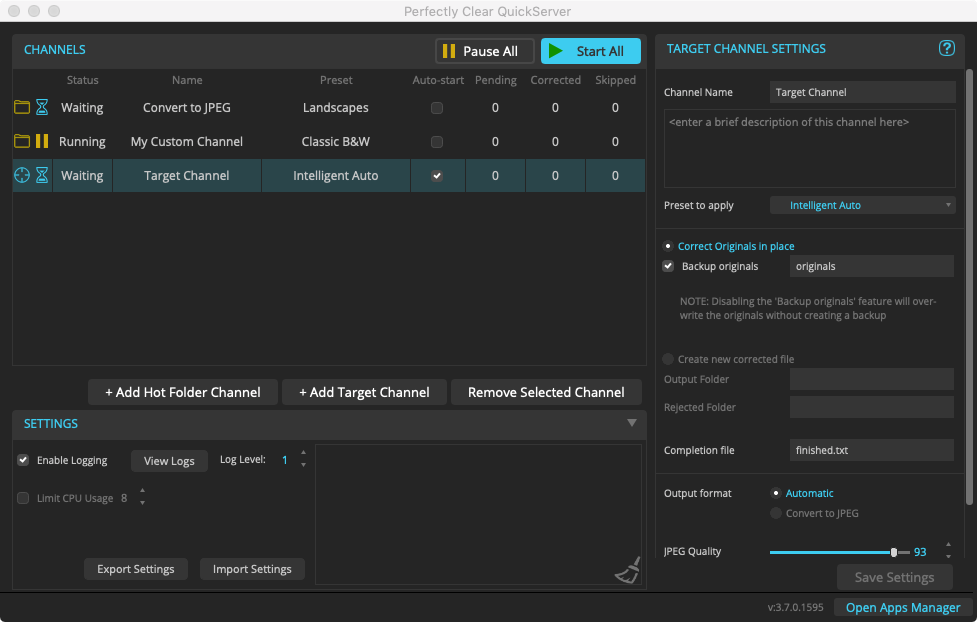Click the folder icon for My Custom Channel
This screenshot has height=622, width=977.
click(x=22, y=141)
